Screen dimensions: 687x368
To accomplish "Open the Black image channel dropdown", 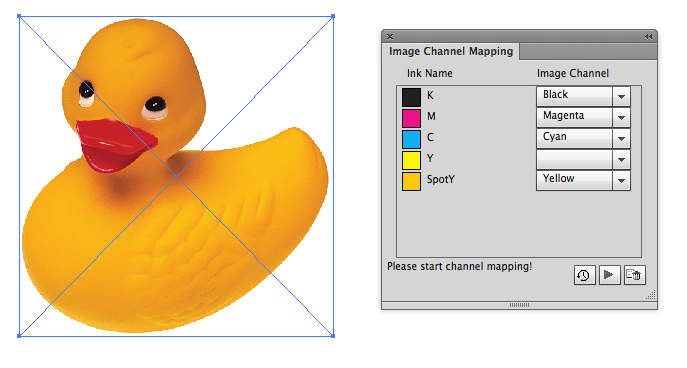I will tap(621, 96).
